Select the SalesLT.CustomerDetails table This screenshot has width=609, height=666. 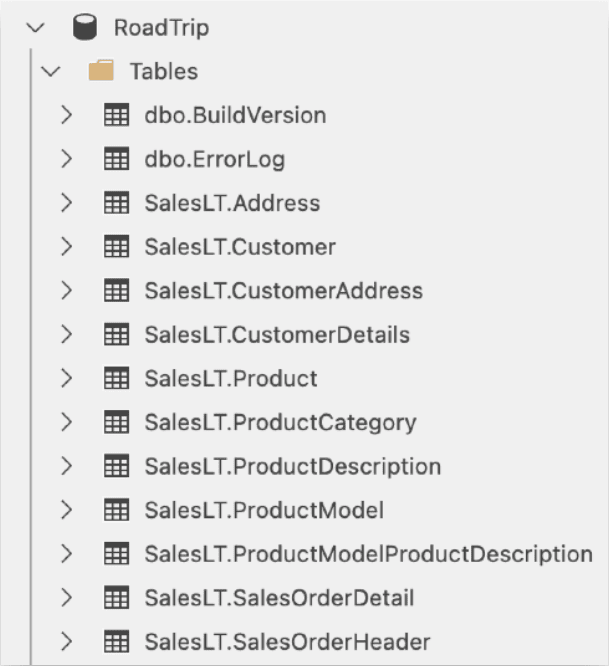coord(277,335)
